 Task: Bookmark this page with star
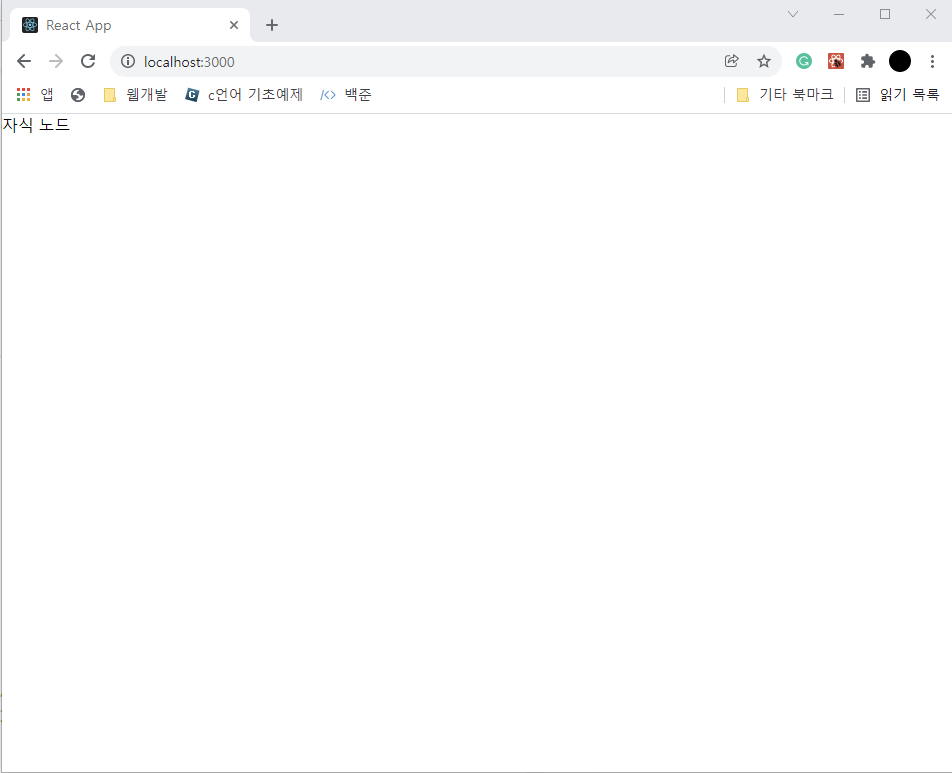(764, 61)
